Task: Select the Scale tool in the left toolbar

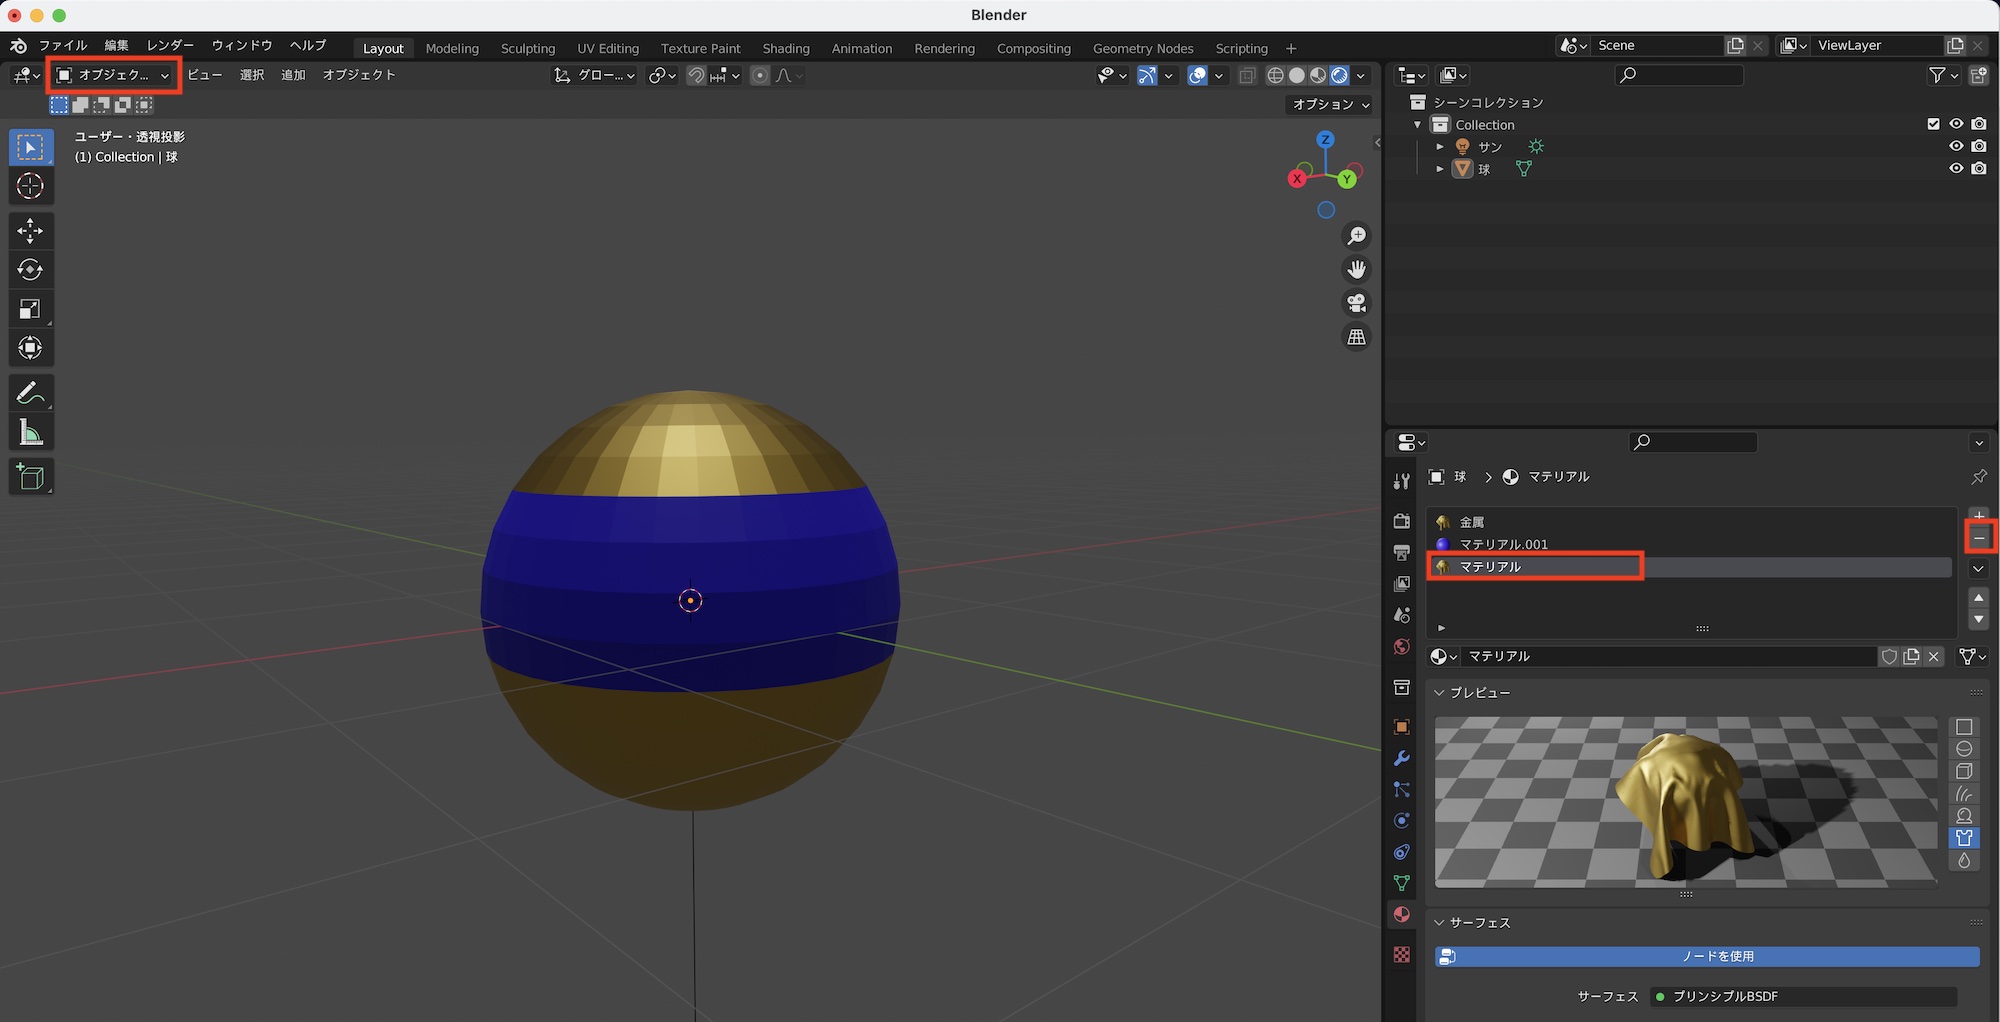Action: 30,309
